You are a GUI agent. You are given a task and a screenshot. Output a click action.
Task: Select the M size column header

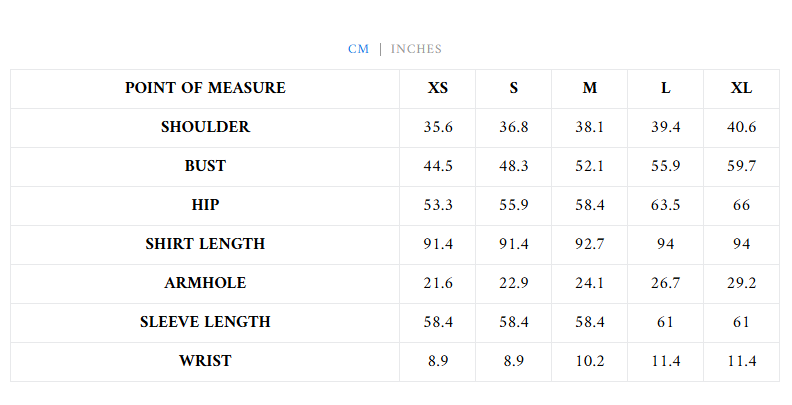click(590, 88)
